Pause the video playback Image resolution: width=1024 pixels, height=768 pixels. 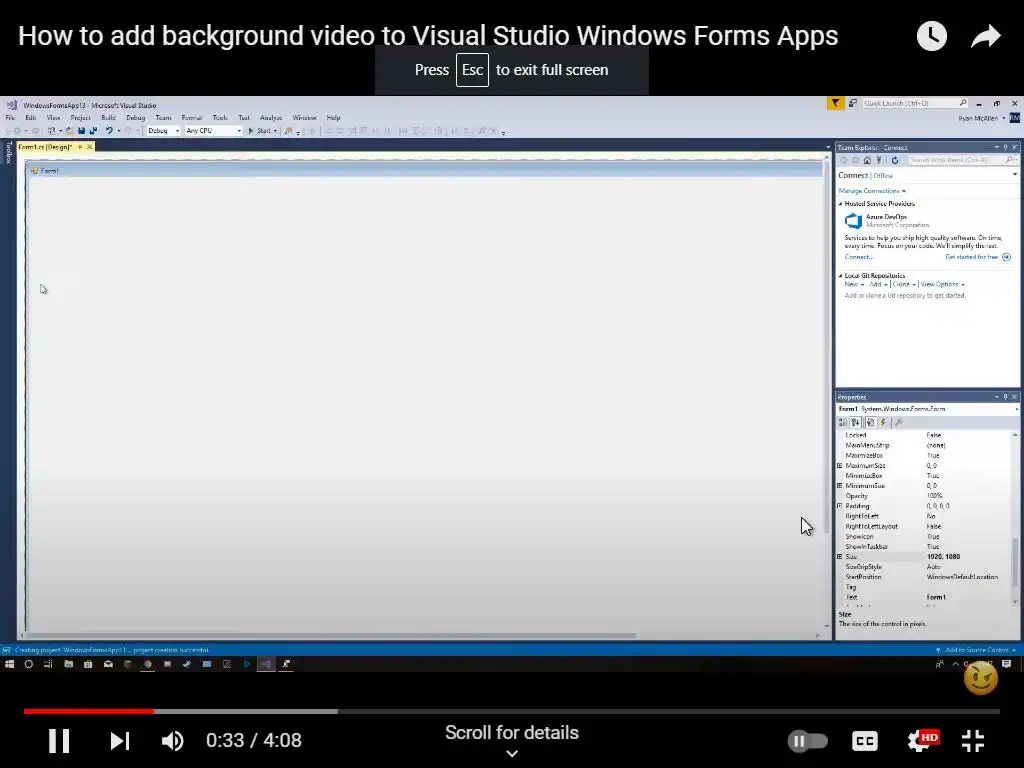click(x=59, y=741)
